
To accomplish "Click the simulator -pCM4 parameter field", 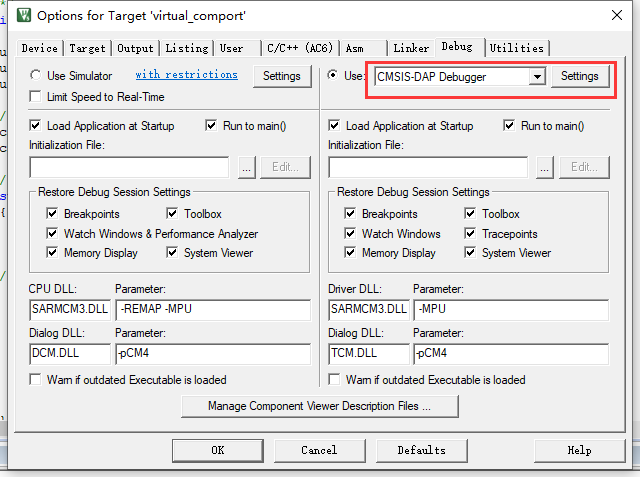I will [x=213, y=354].
